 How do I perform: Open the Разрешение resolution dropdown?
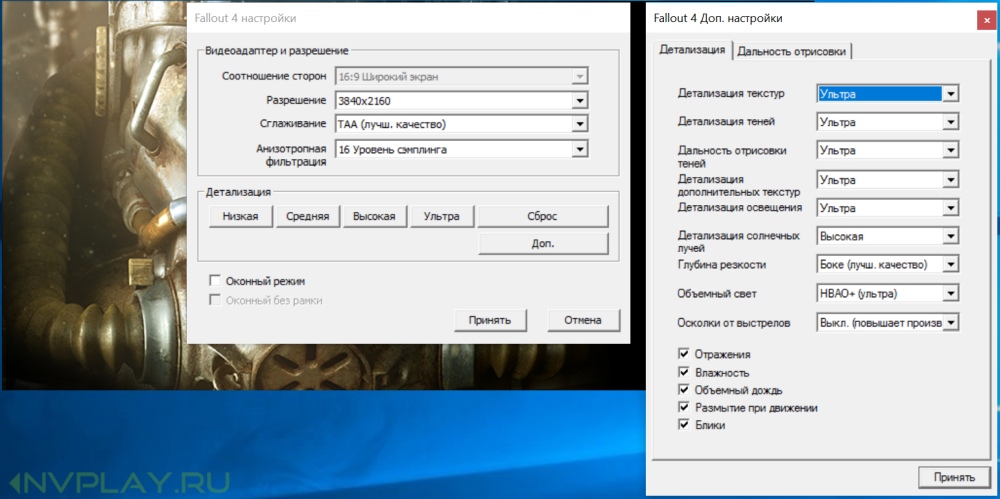click(461, 101)
